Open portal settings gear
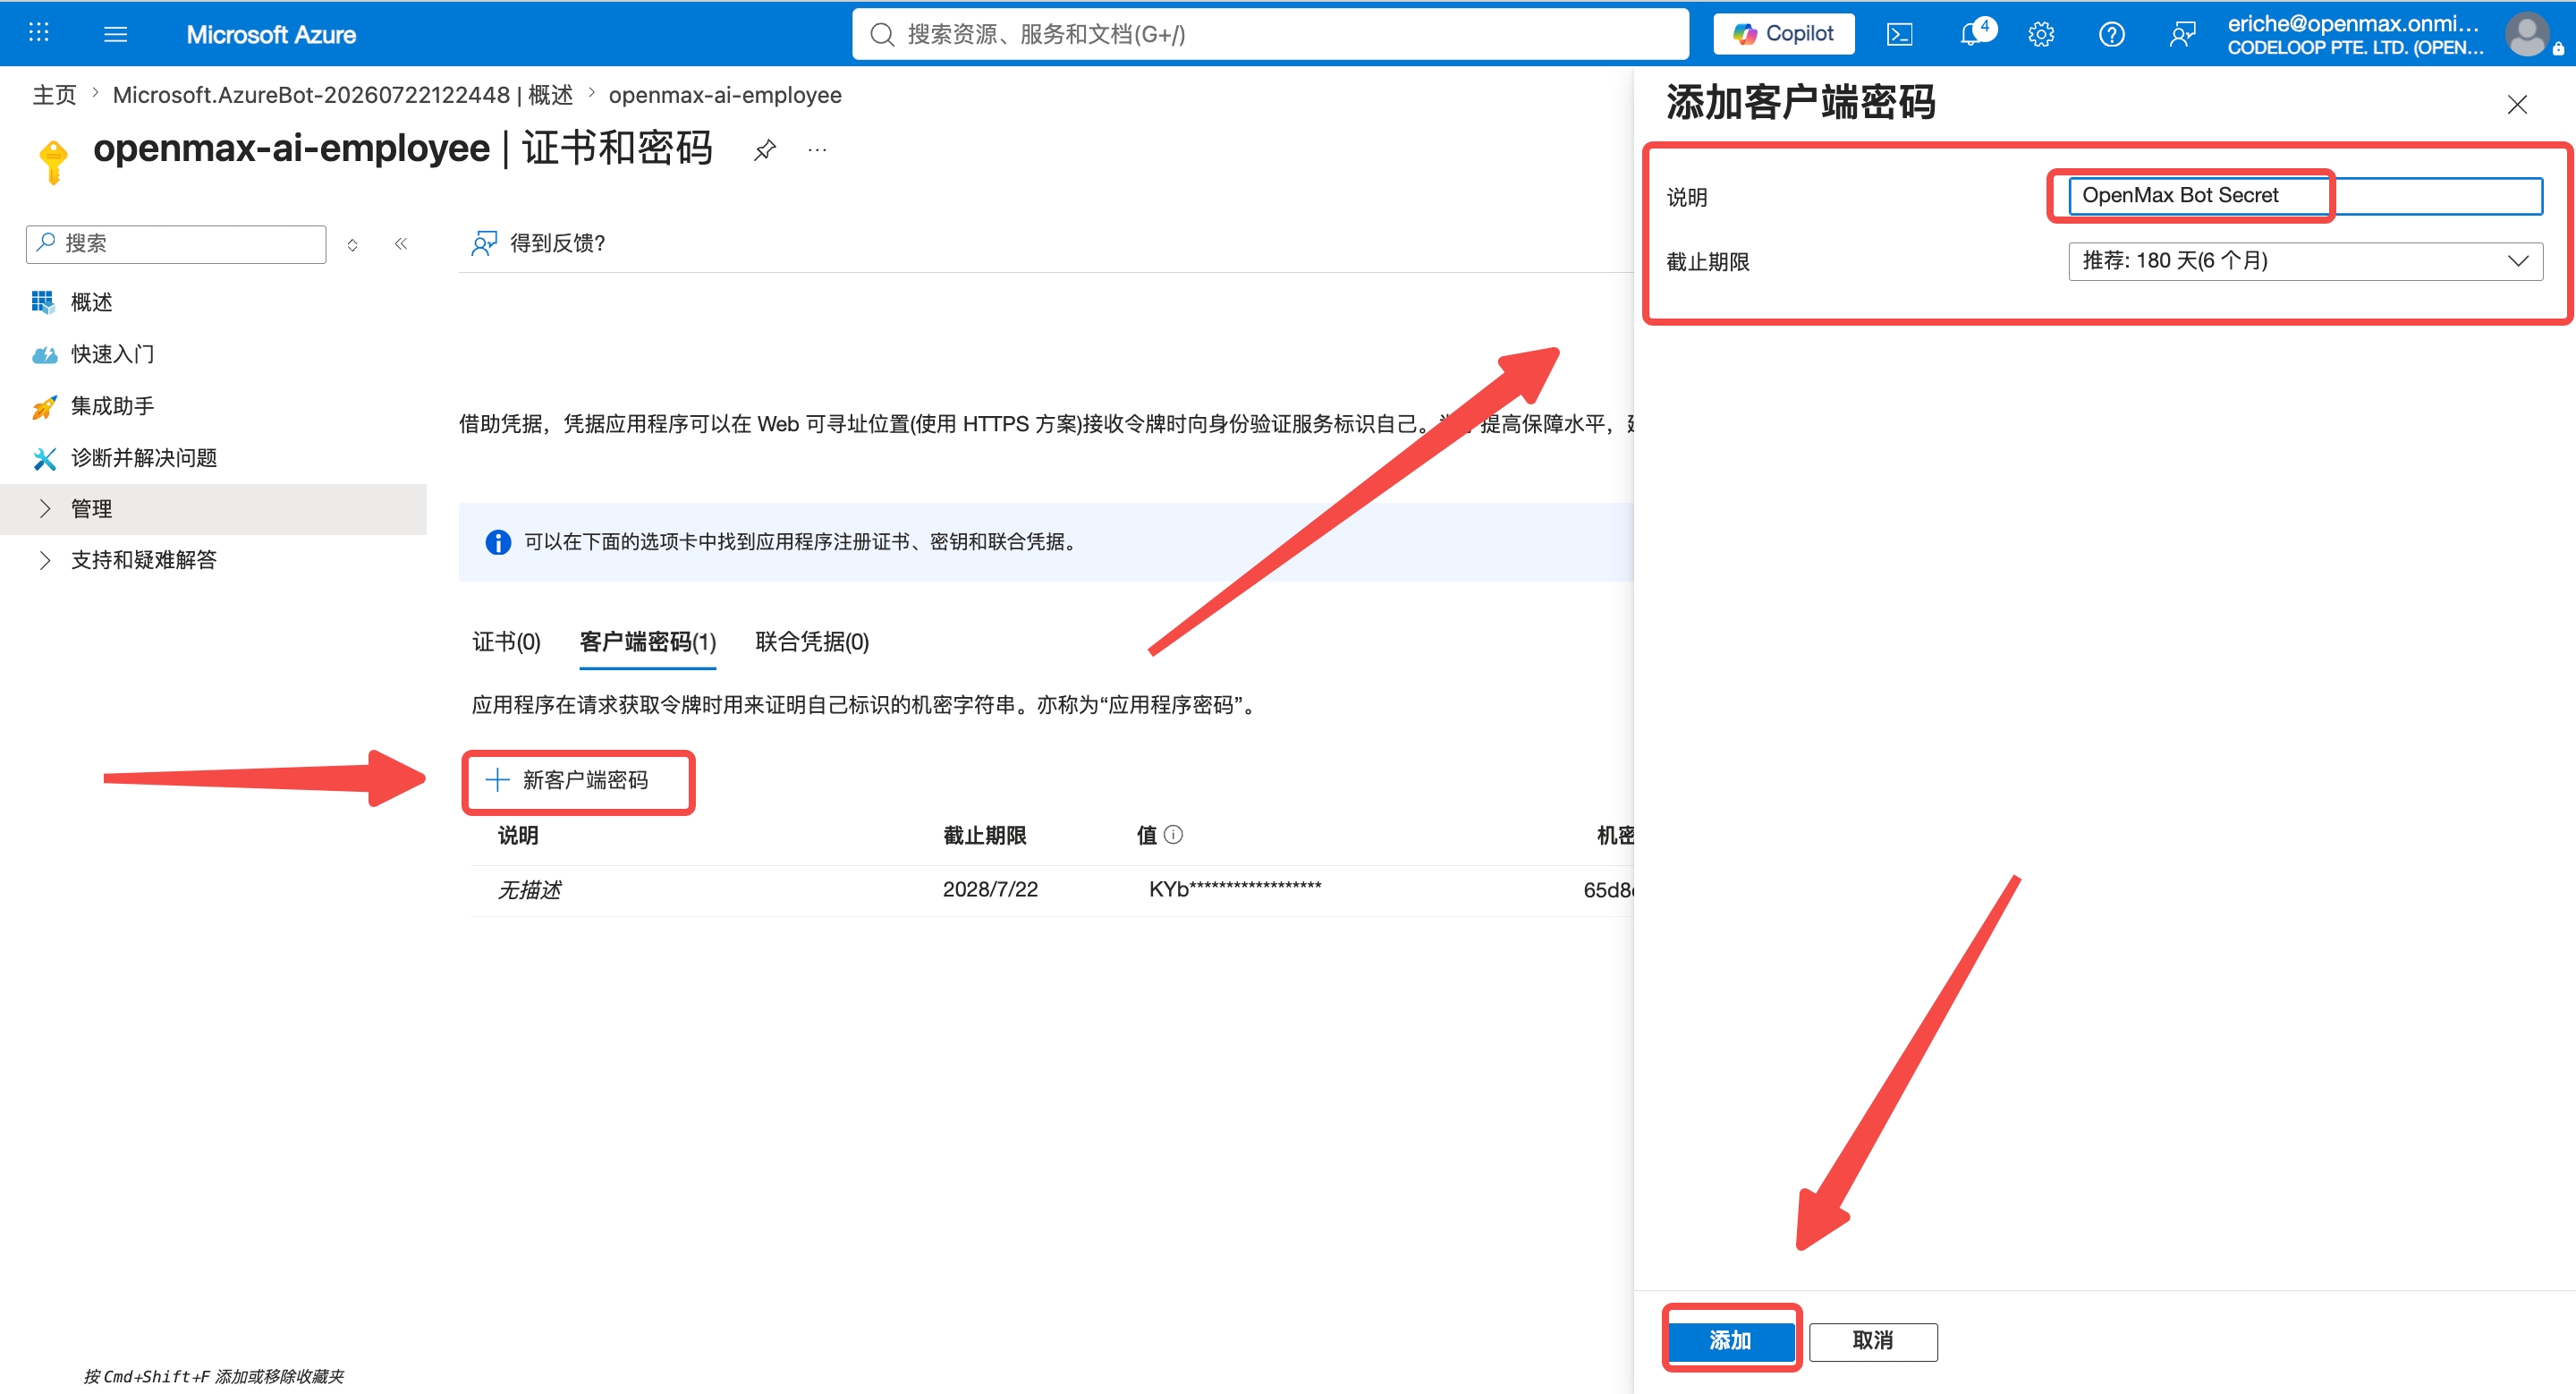Screen dimensions: 2576x1394 2041,34
